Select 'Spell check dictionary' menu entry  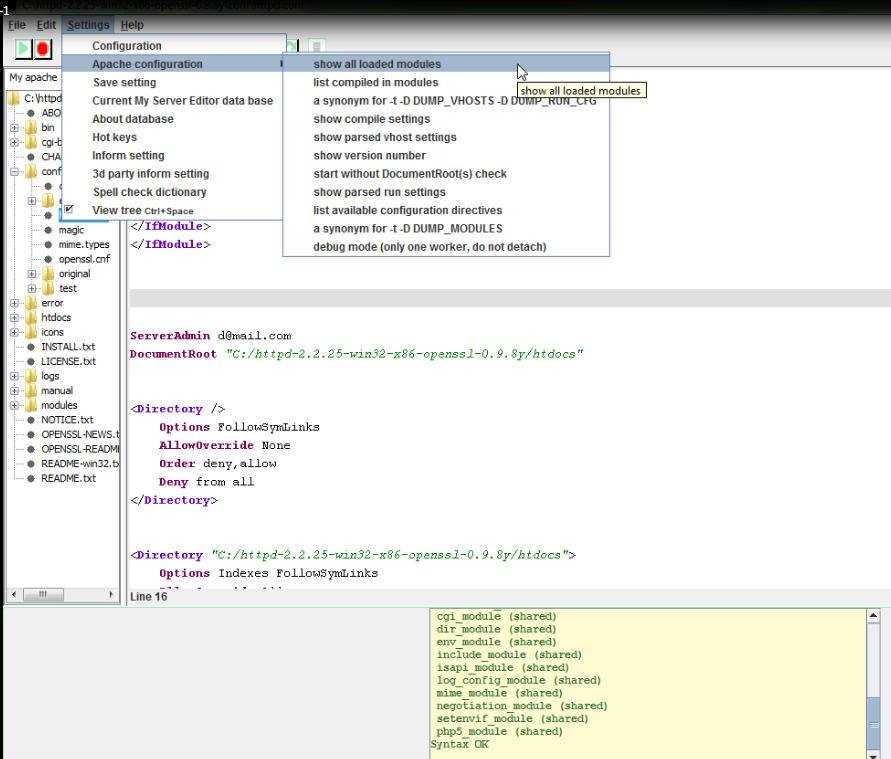coord(149,192)
